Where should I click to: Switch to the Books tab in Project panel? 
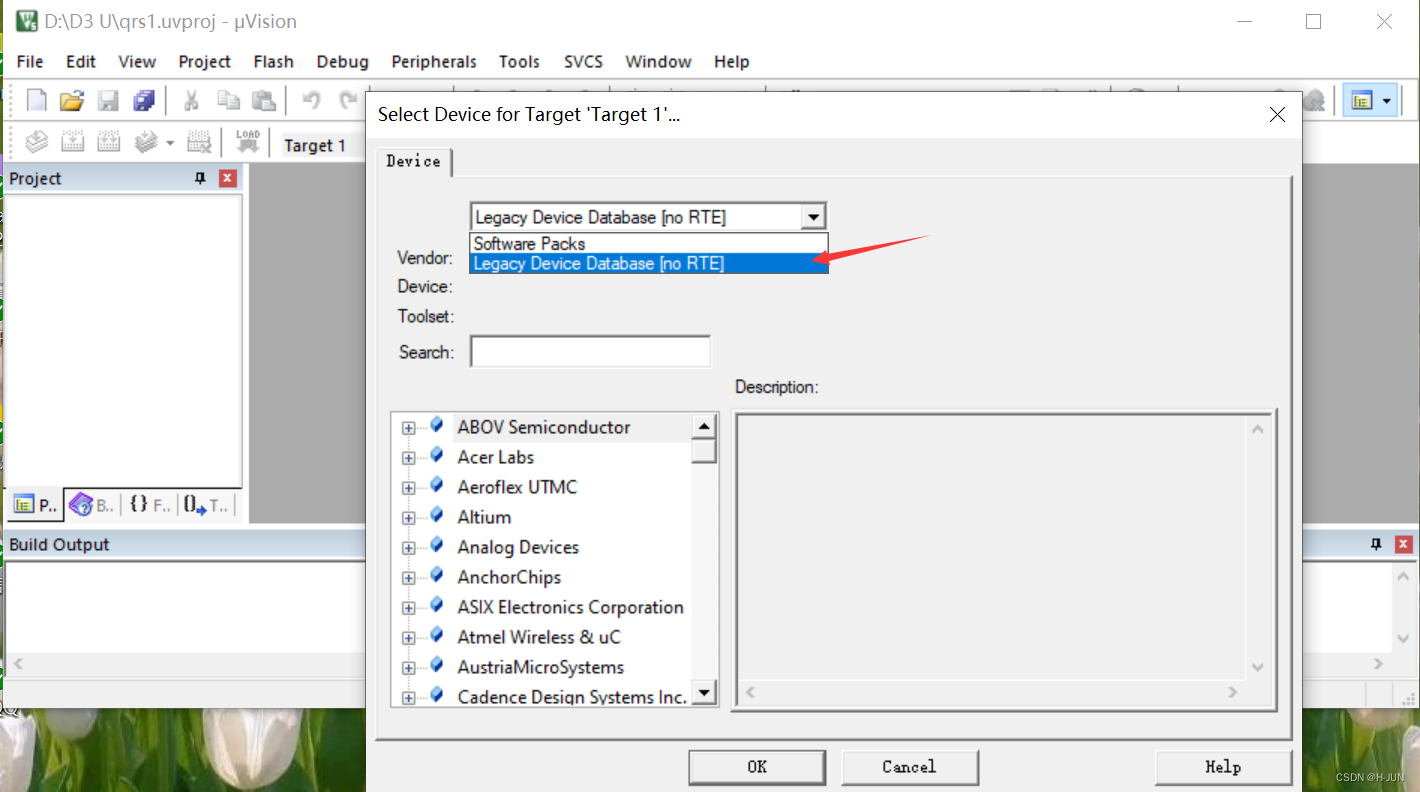[x=92, y=506]
